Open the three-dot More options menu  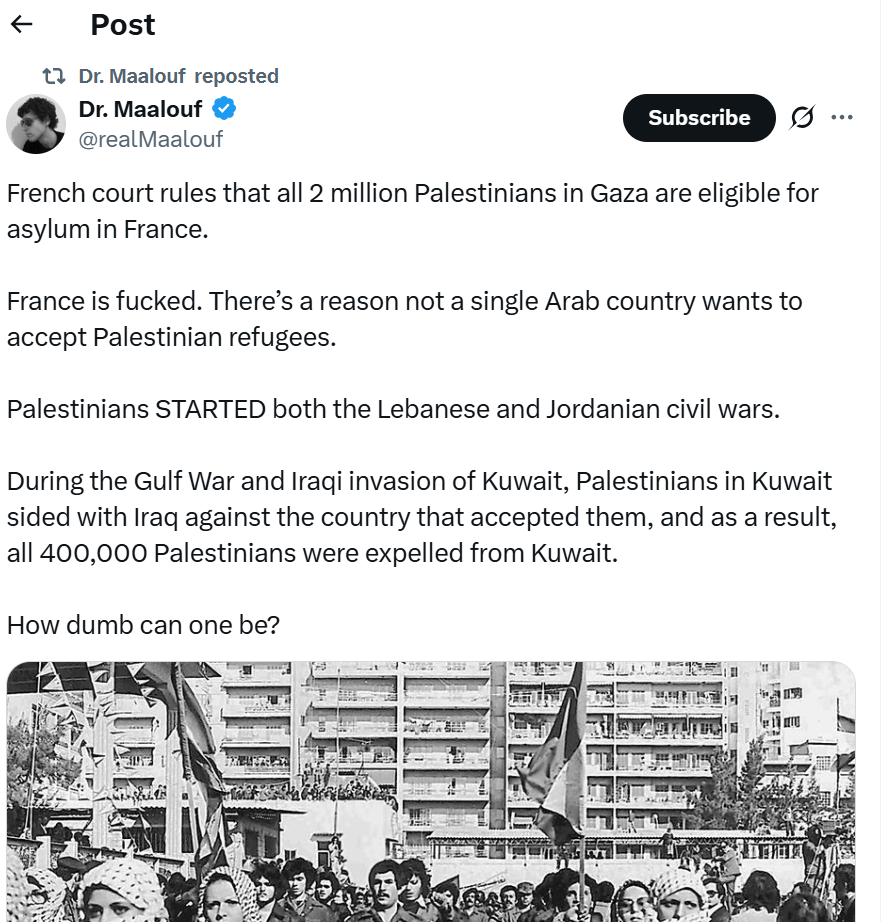[x=842, y=118]
